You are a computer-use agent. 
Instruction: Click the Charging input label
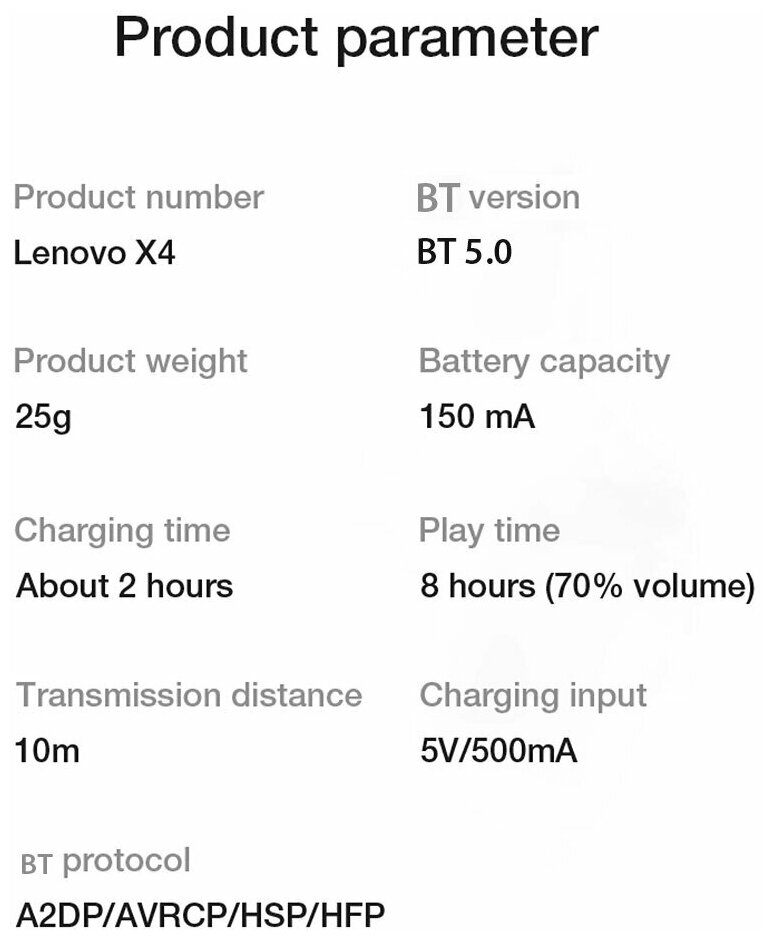coord(533,694)
